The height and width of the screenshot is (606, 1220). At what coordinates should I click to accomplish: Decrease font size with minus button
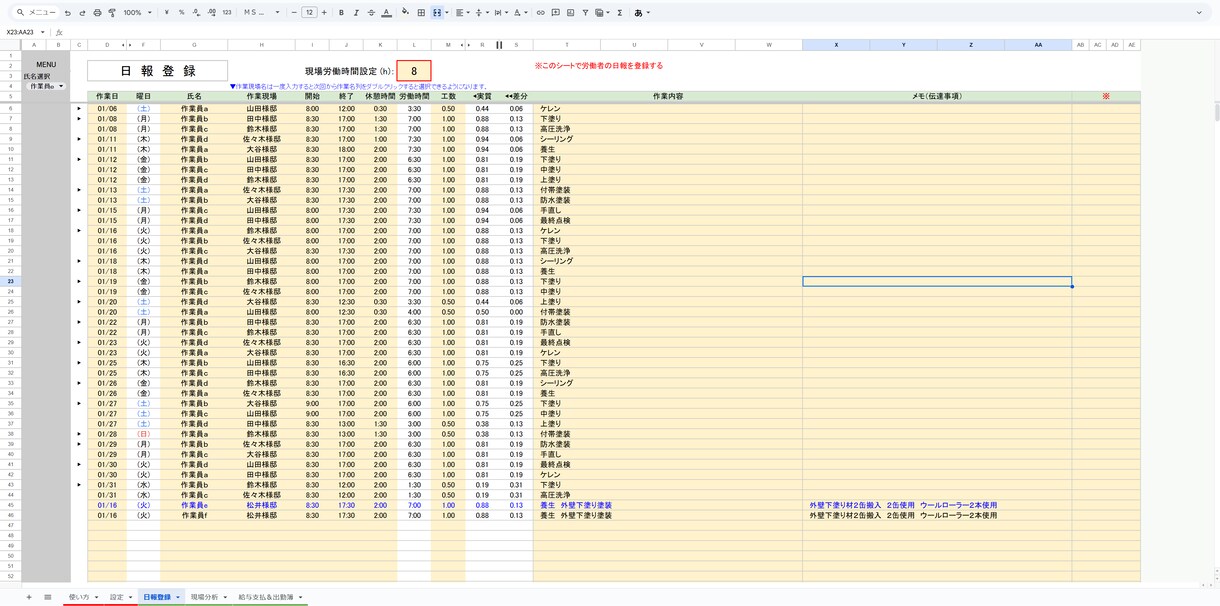(x=293, y=13)
